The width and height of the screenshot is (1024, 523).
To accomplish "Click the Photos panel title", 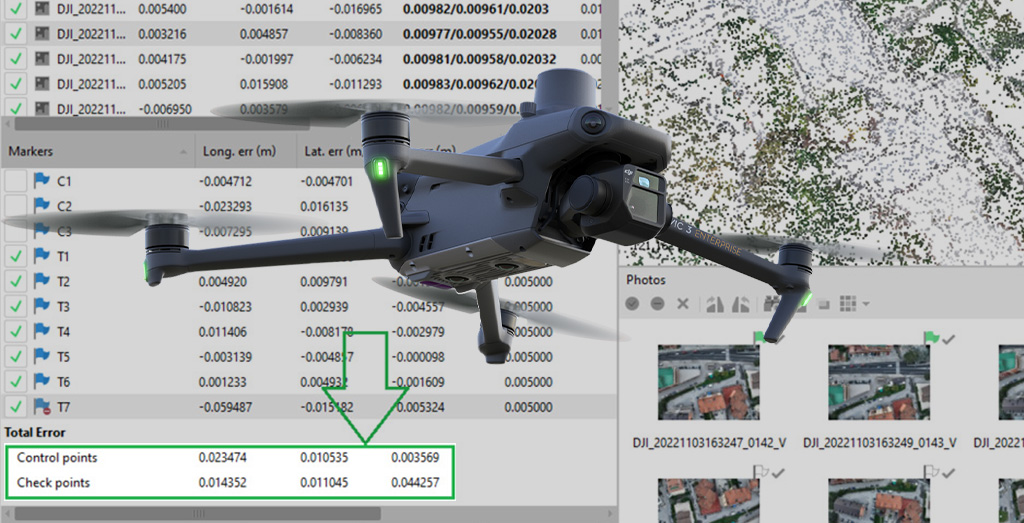I will click(646, 280).
